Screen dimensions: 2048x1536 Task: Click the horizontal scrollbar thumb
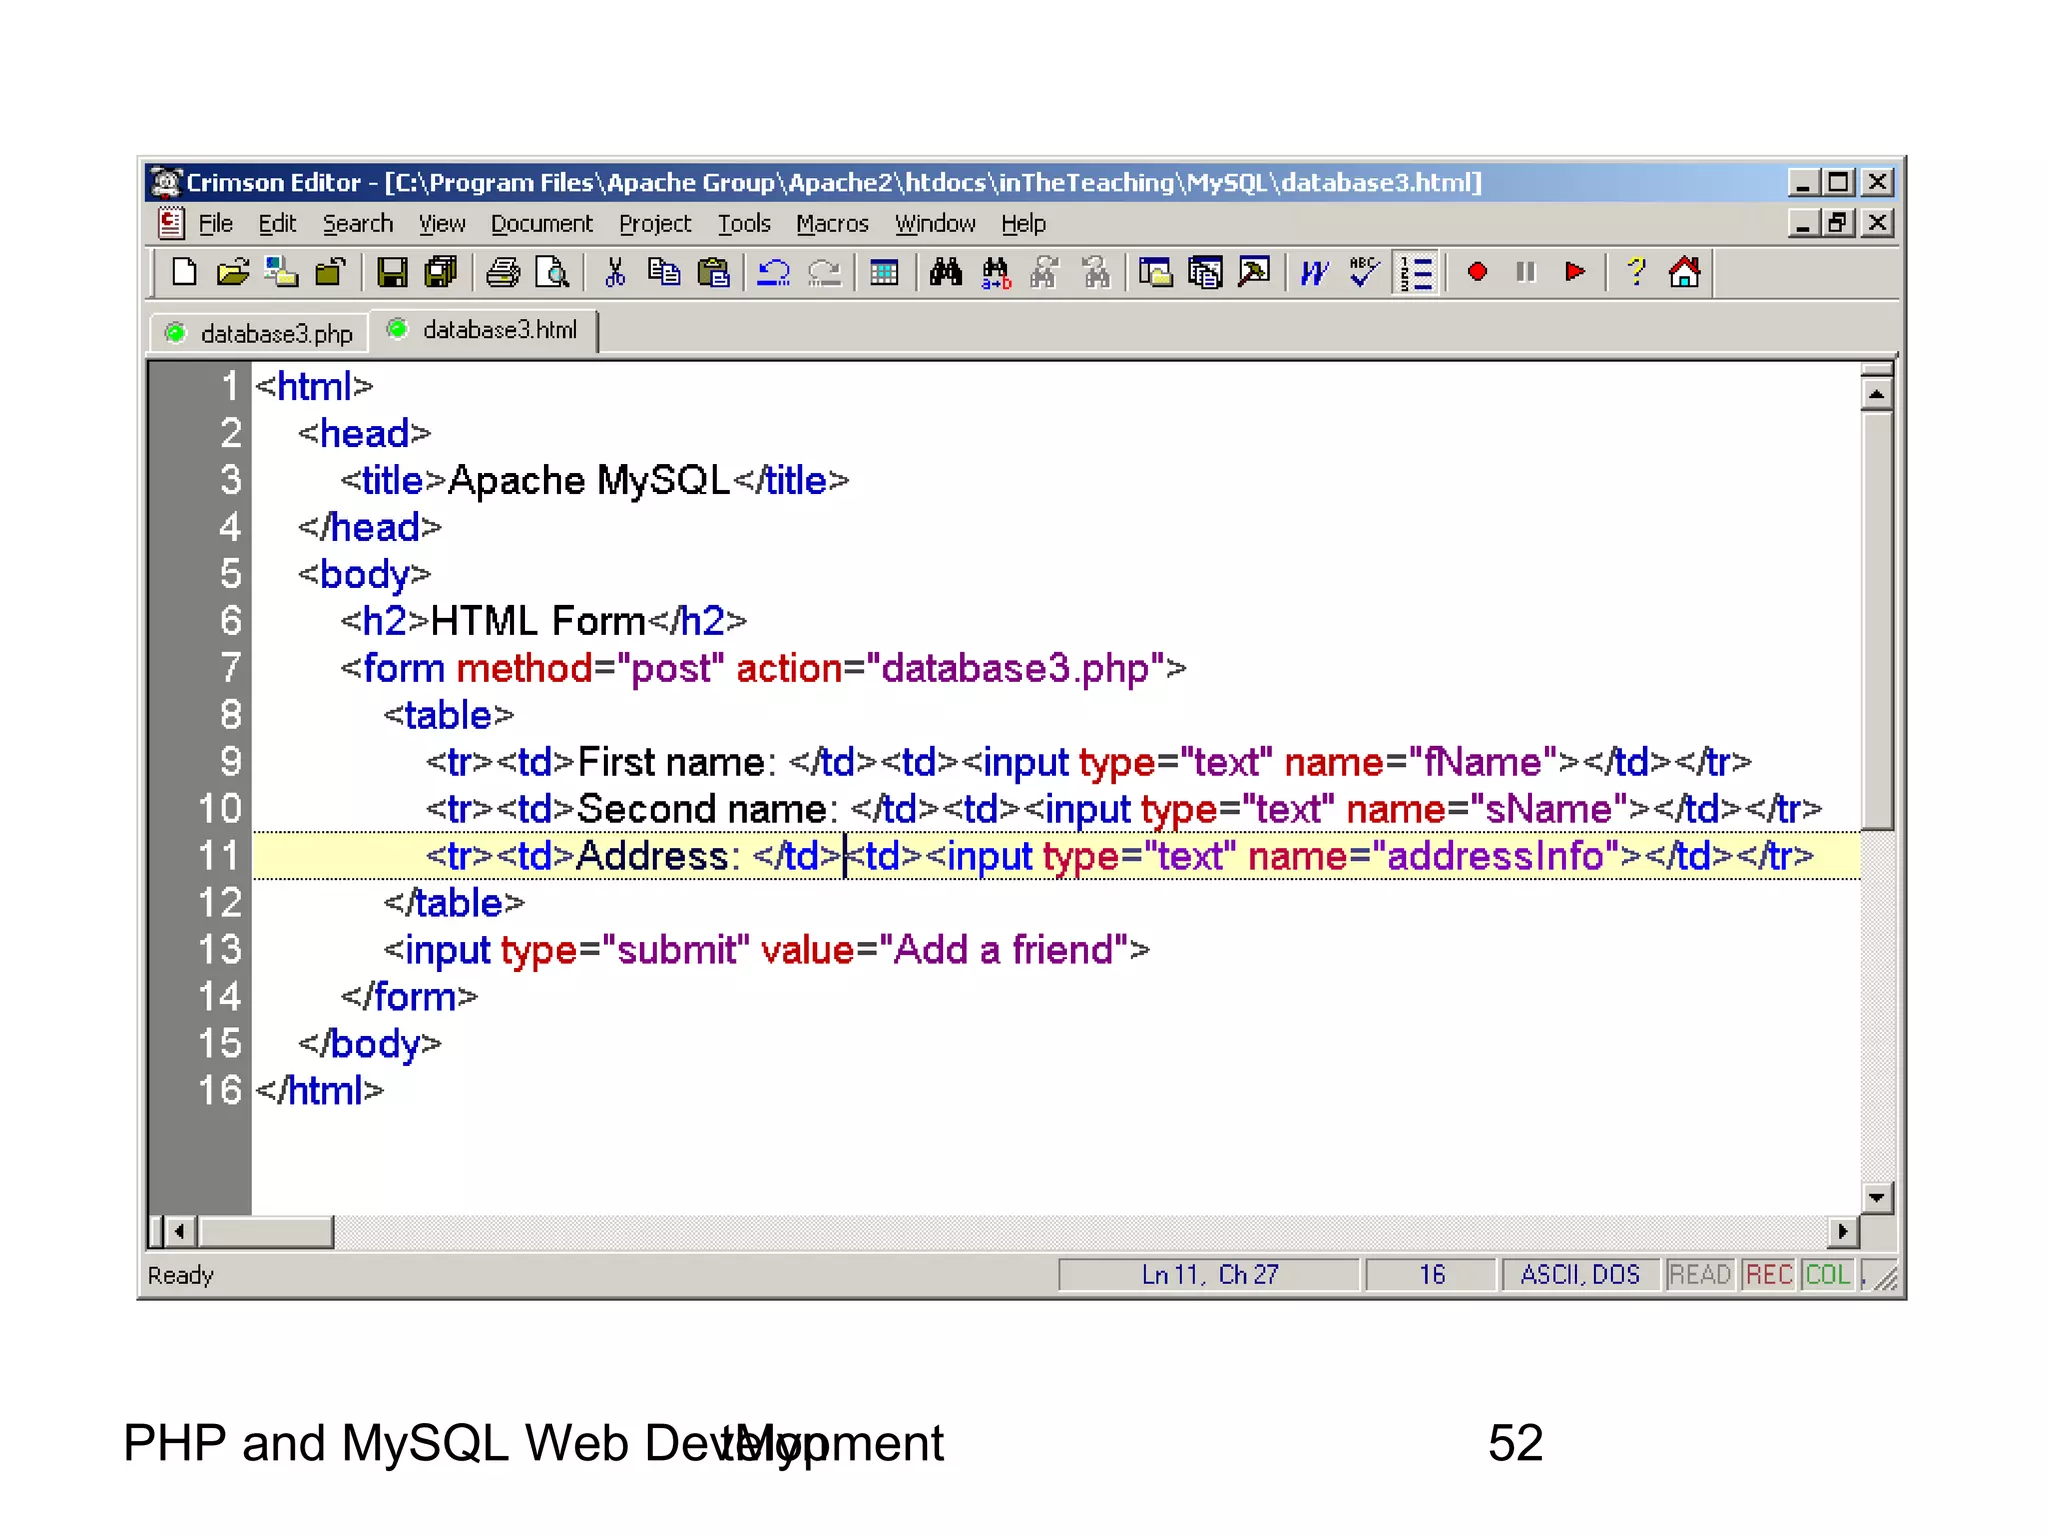point(266,1231)
